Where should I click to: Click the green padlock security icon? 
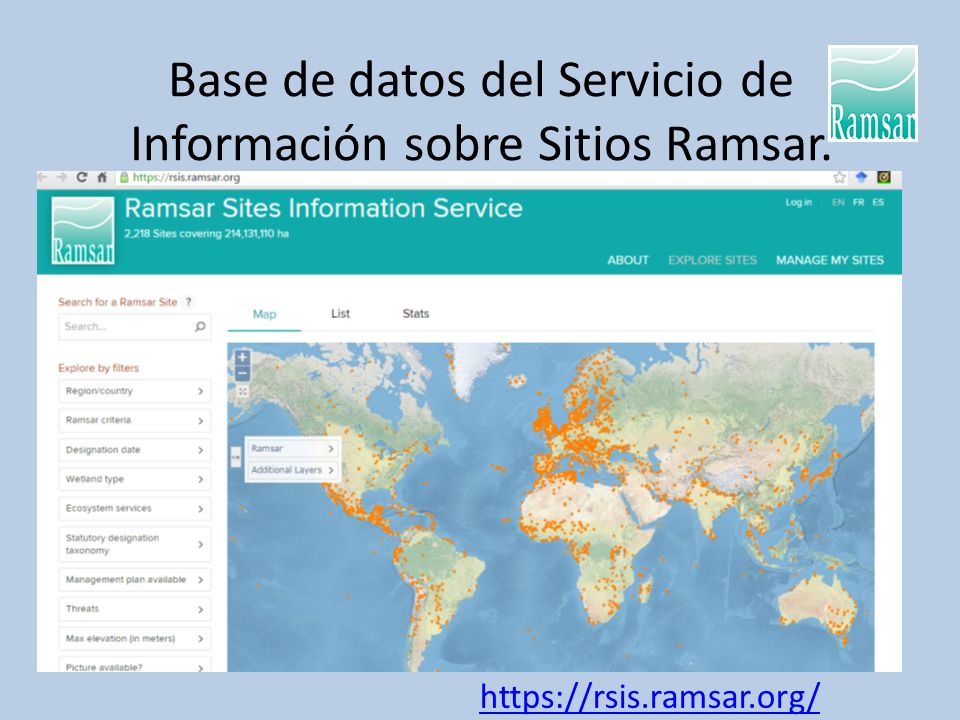[124, 178]
